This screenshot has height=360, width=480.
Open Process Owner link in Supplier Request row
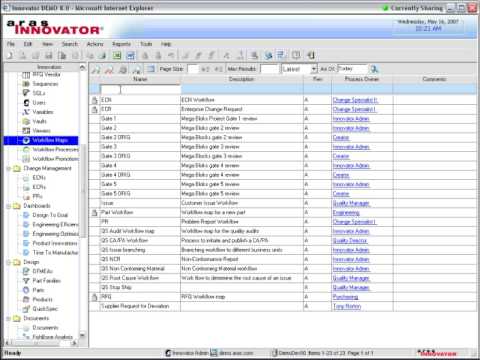tap(347, 306)
